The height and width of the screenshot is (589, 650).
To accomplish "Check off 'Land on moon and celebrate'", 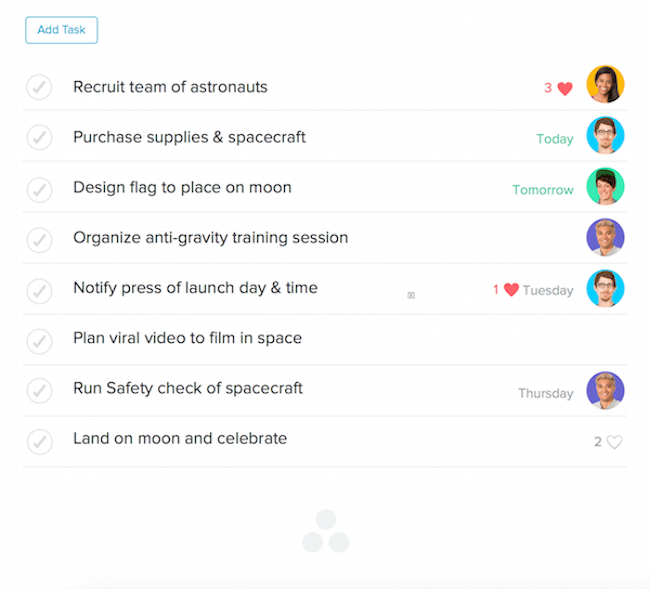I will 39,441.
